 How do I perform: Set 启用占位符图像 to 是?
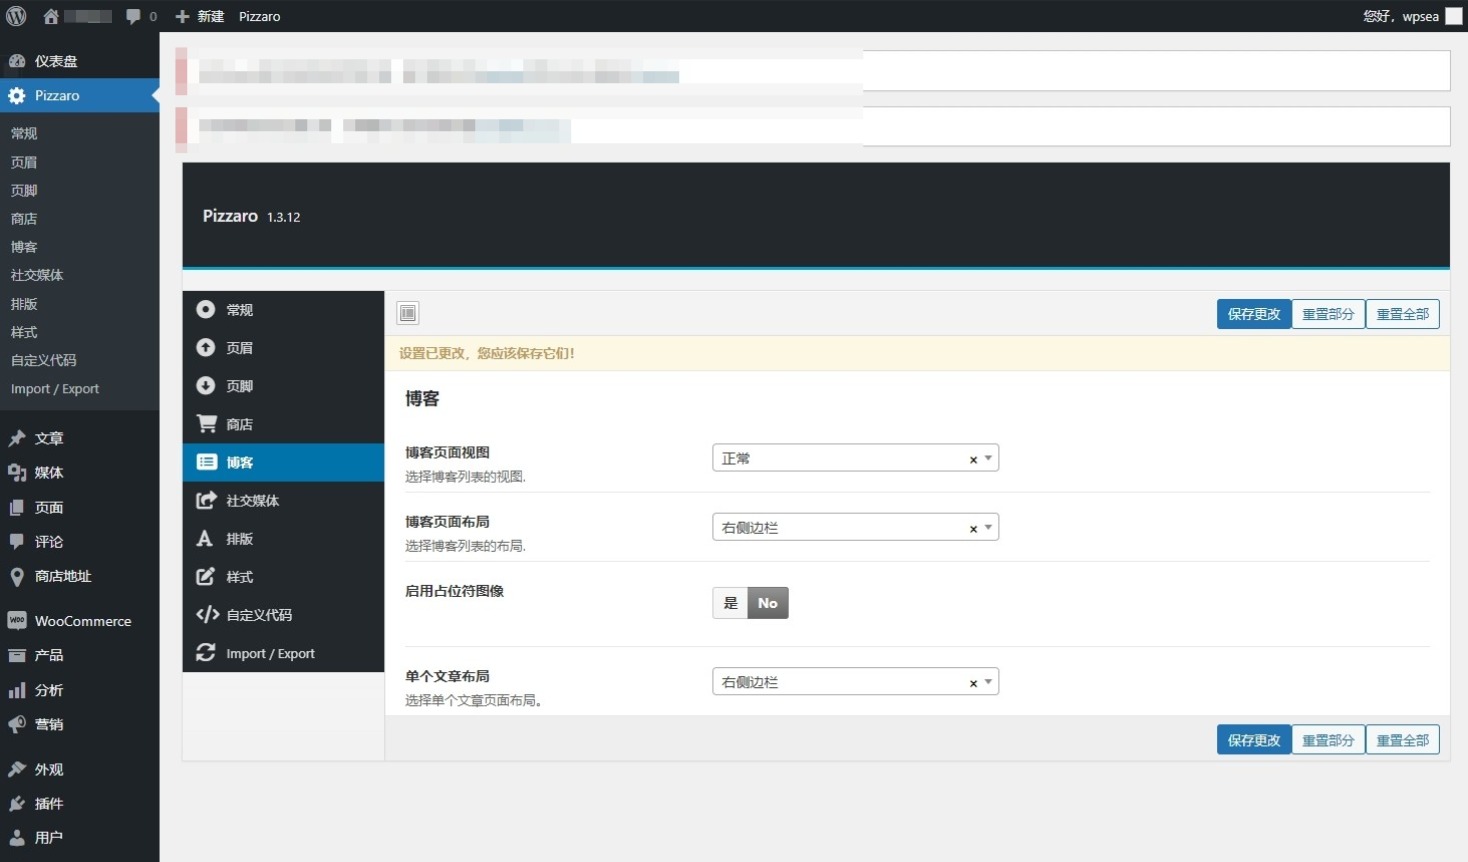731,603
